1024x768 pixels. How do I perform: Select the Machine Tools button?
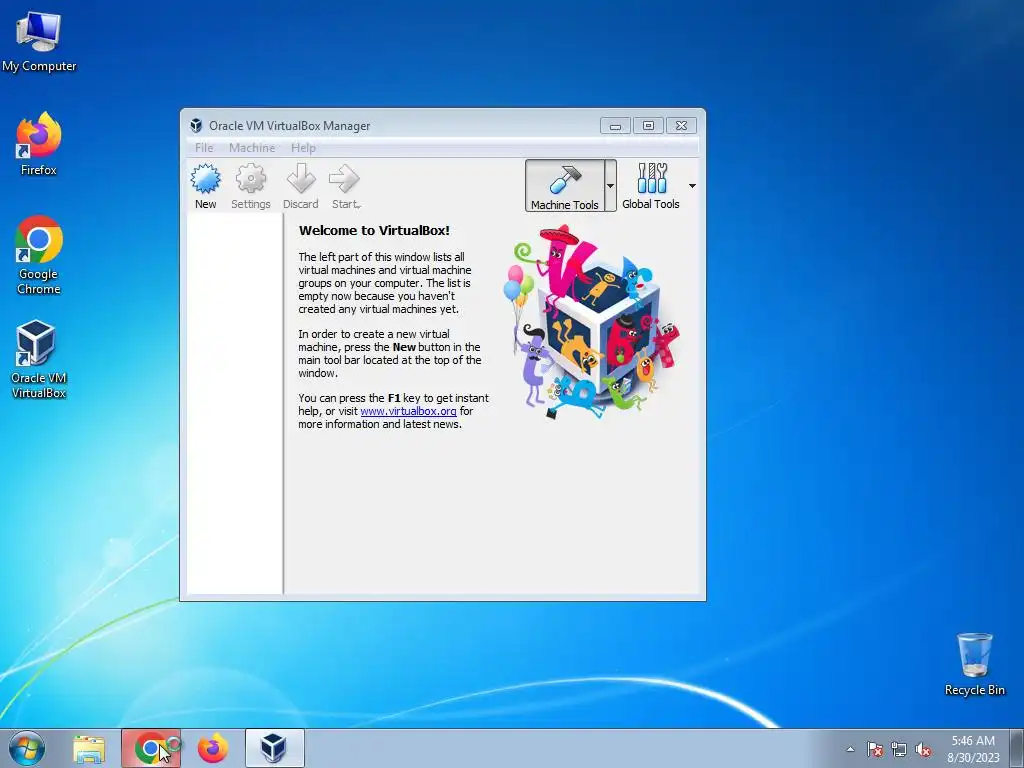tap(565, 186)
